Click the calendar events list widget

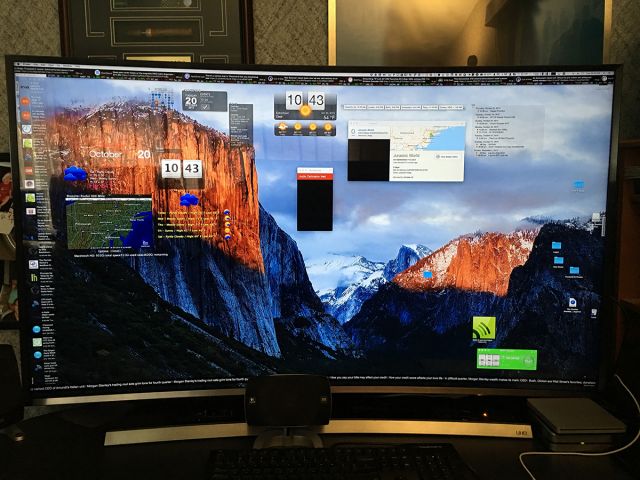coord(508,131)
